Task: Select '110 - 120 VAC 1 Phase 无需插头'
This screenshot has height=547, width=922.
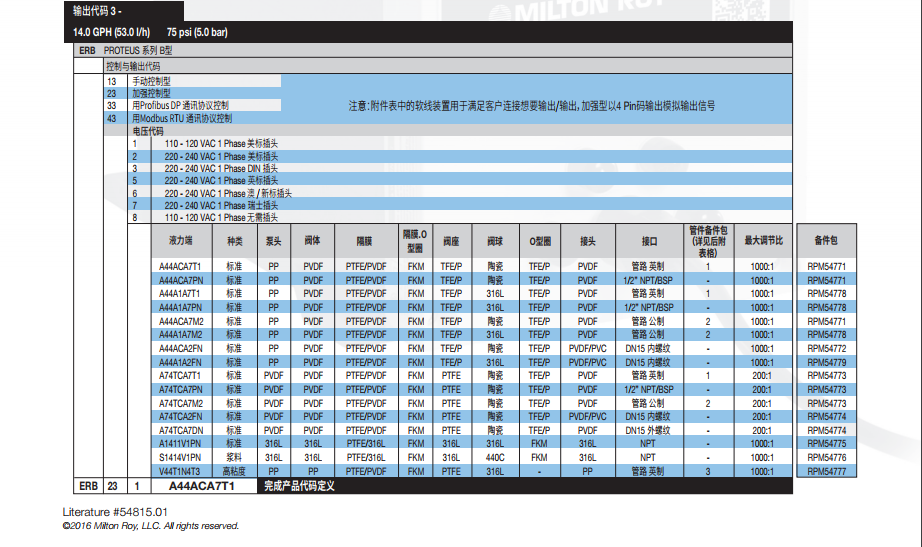Action: 221,218
